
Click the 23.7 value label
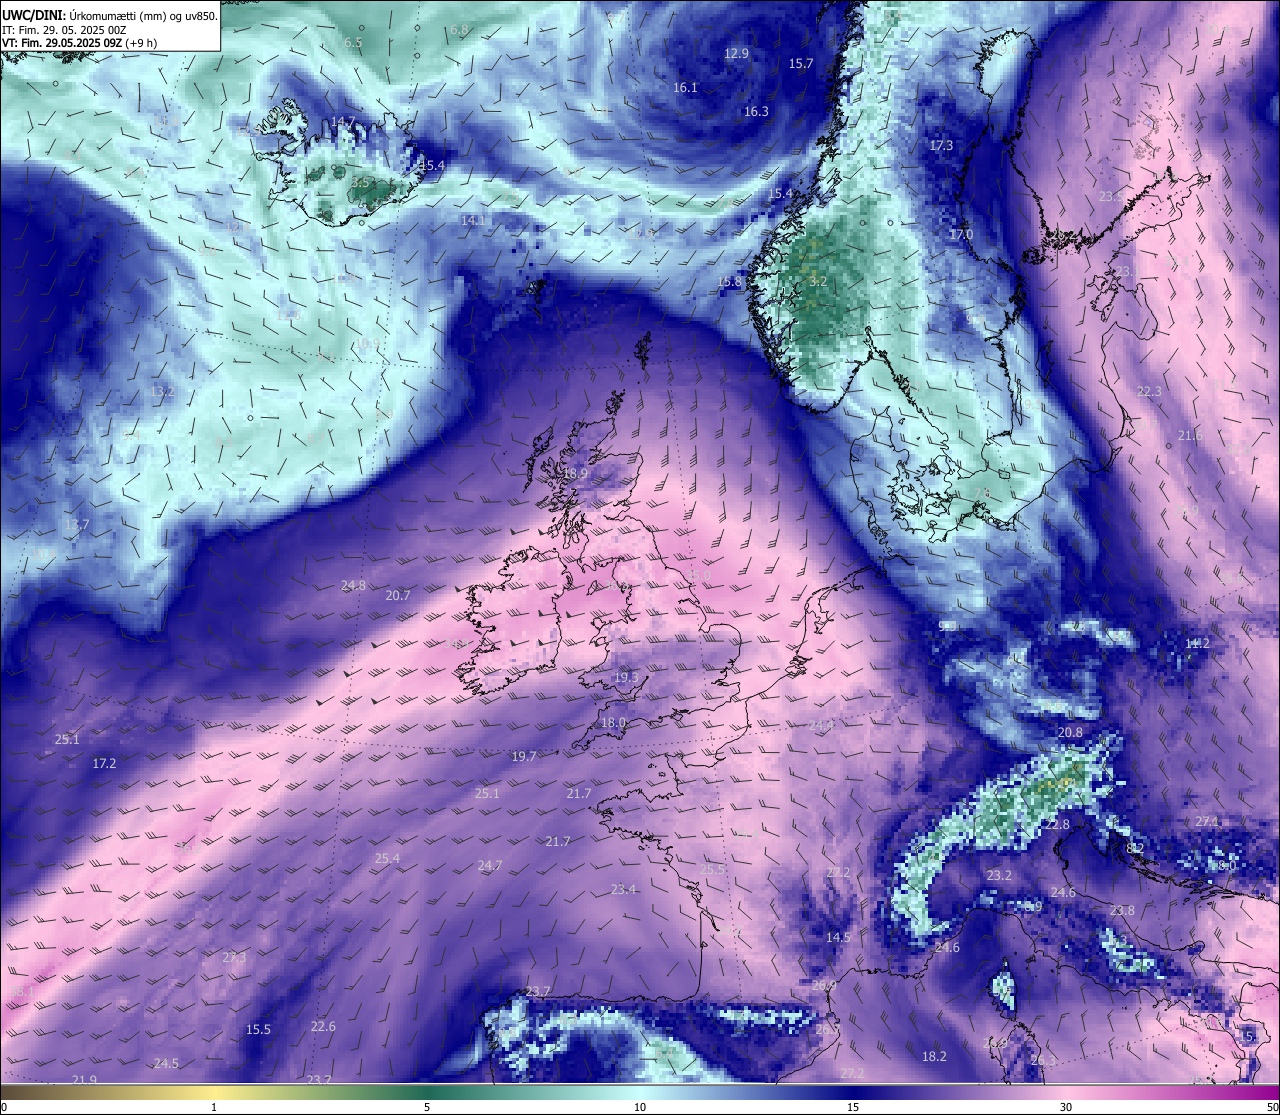[538, 992]
